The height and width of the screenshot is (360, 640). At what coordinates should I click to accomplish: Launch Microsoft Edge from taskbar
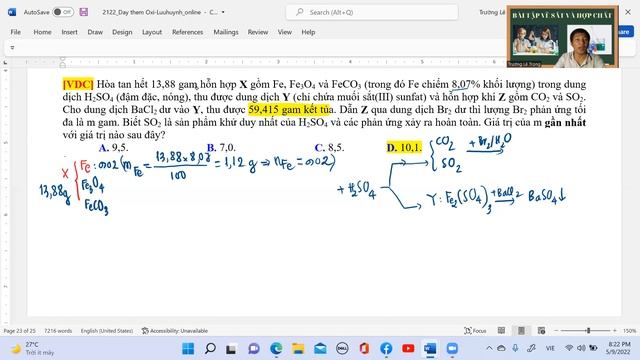[276, 349]
